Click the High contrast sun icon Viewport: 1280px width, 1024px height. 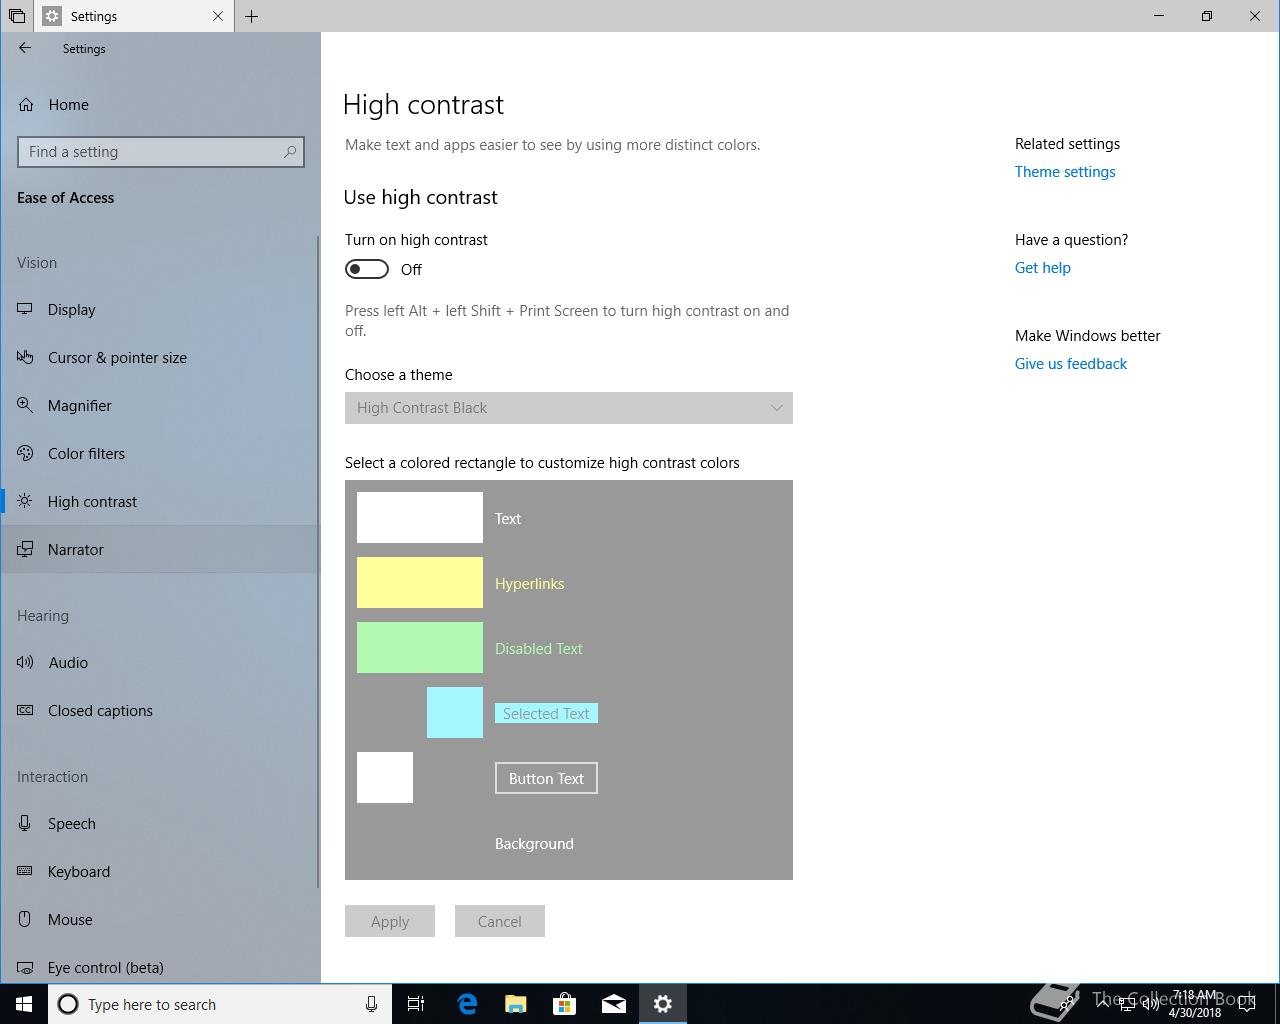pos(25,501)
